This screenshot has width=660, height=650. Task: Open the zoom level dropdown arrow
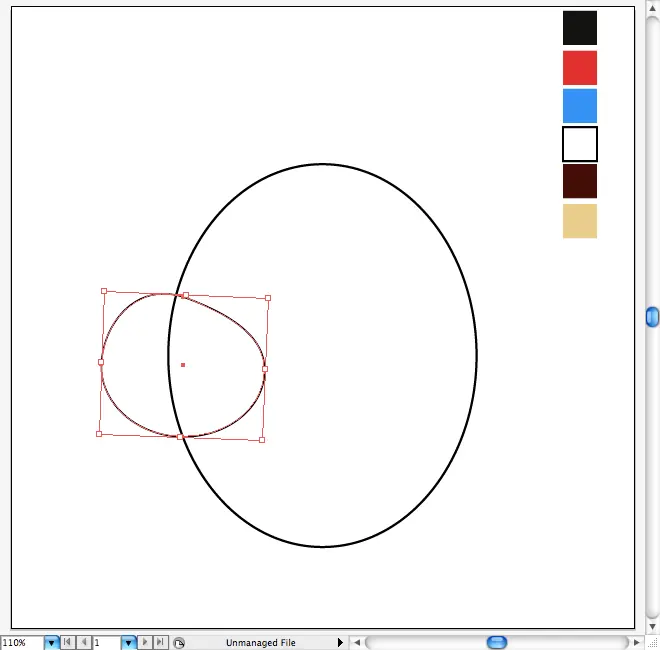[51, 643]
